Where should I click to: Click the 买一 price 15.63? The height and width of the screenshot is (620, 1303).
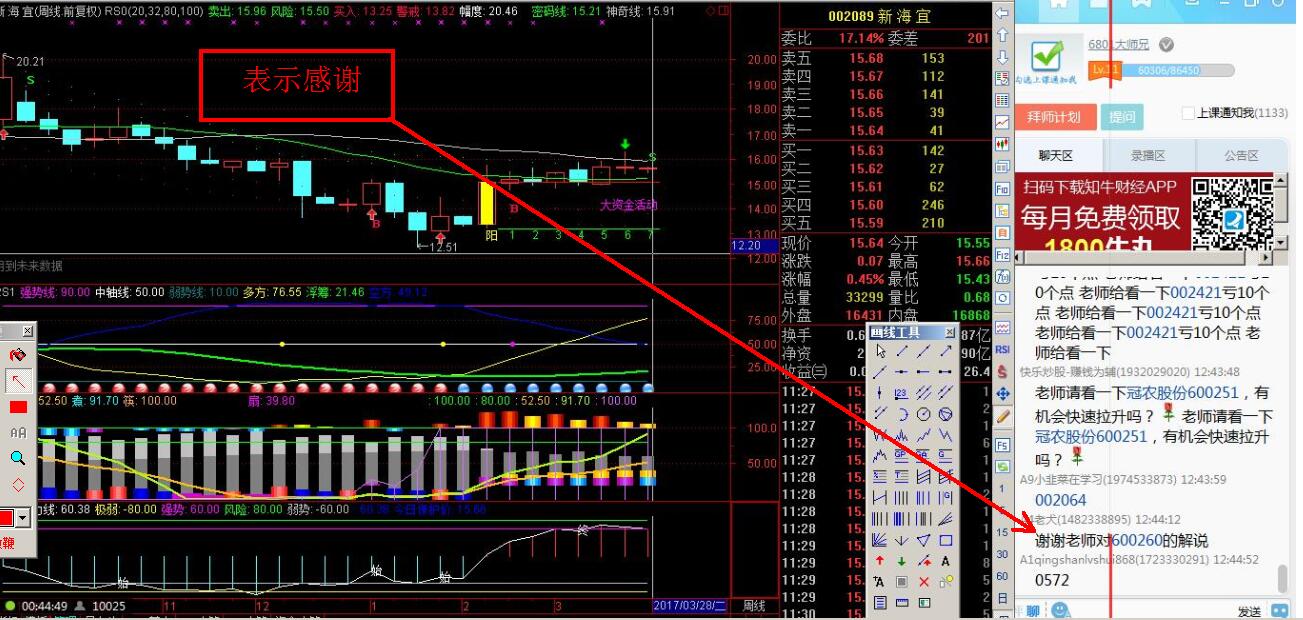click(866, 151)
